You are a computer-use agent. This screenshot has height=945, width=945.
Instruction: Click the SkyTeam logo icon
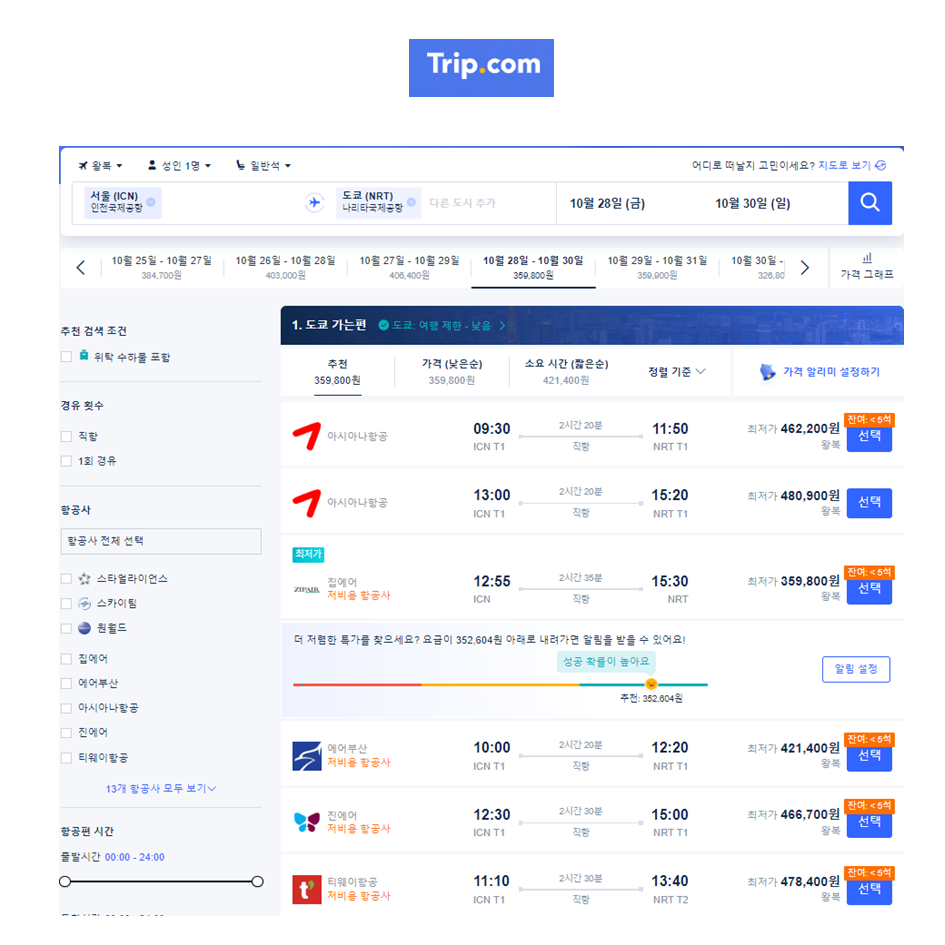click(x=84, y=603)
